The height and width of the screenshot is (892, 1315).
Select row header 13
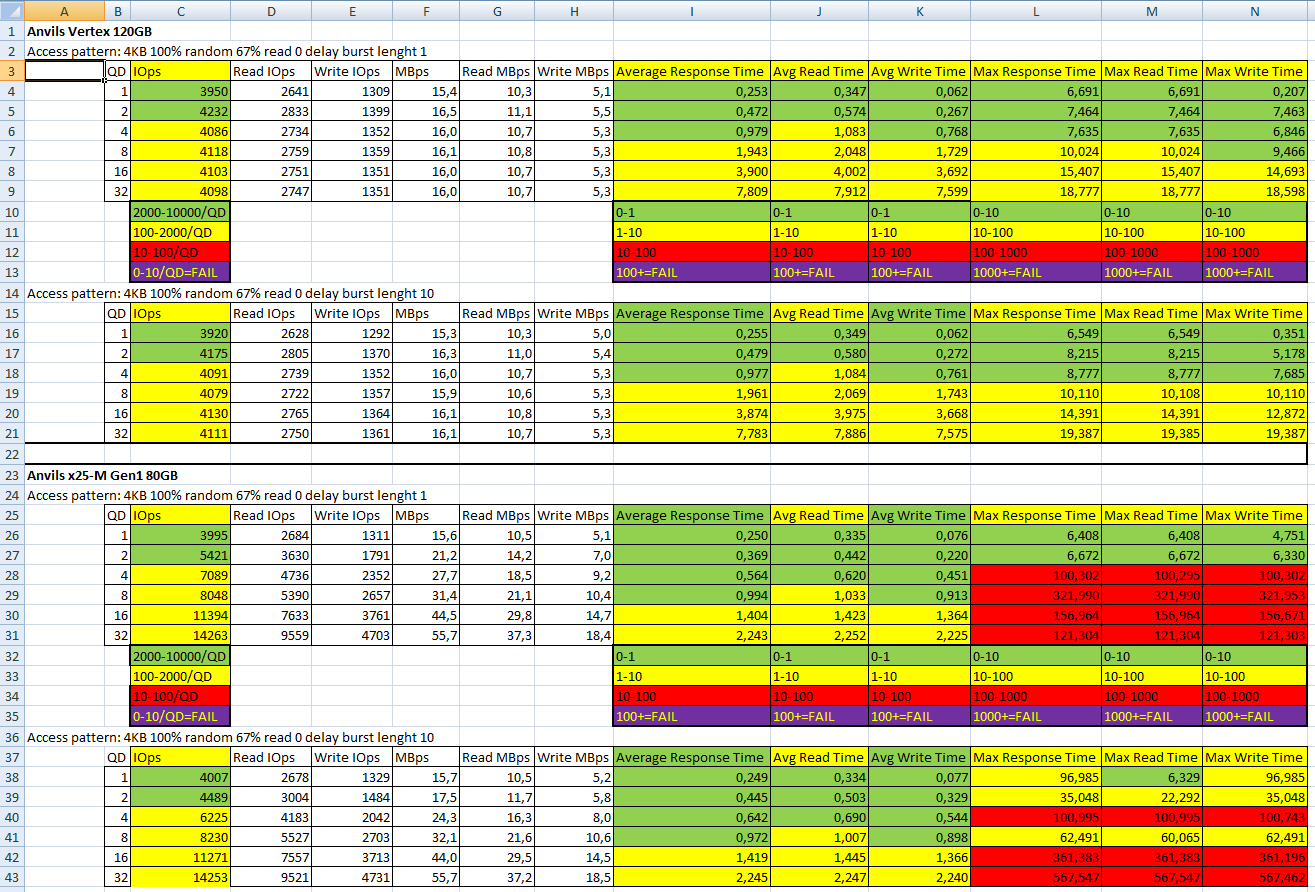(x=12, y=272)
